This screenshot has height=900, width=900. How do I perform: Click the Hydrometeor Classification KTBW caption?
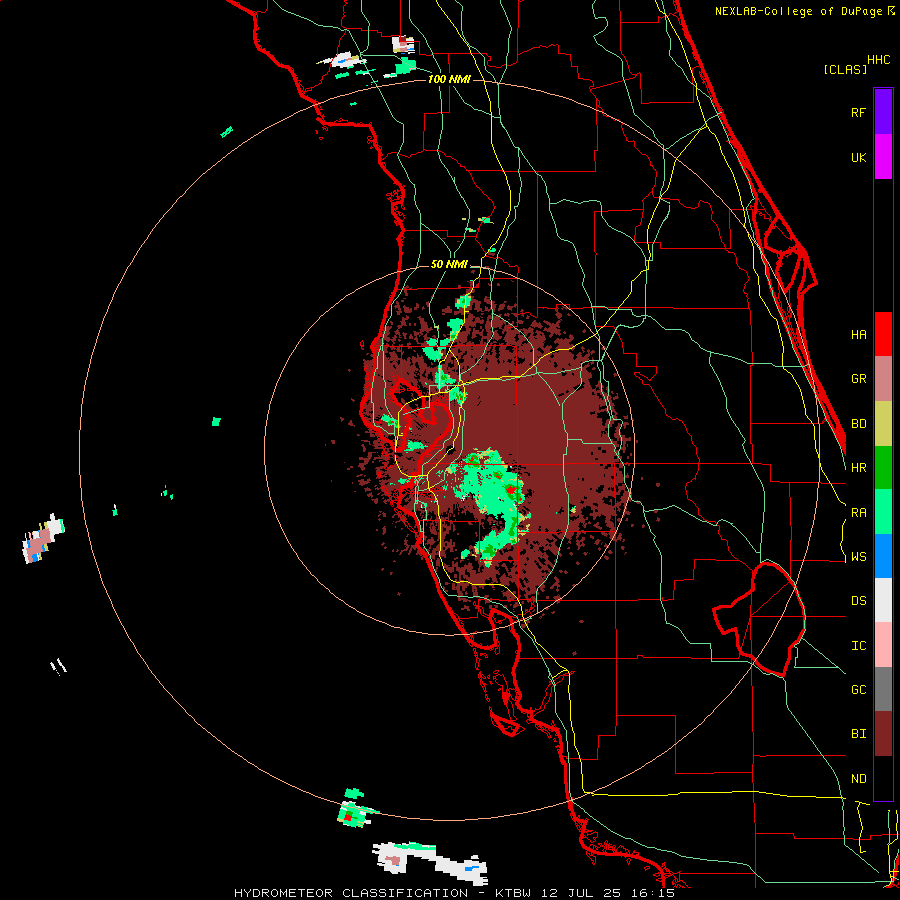pyautogui.click(x=454, y=893)
